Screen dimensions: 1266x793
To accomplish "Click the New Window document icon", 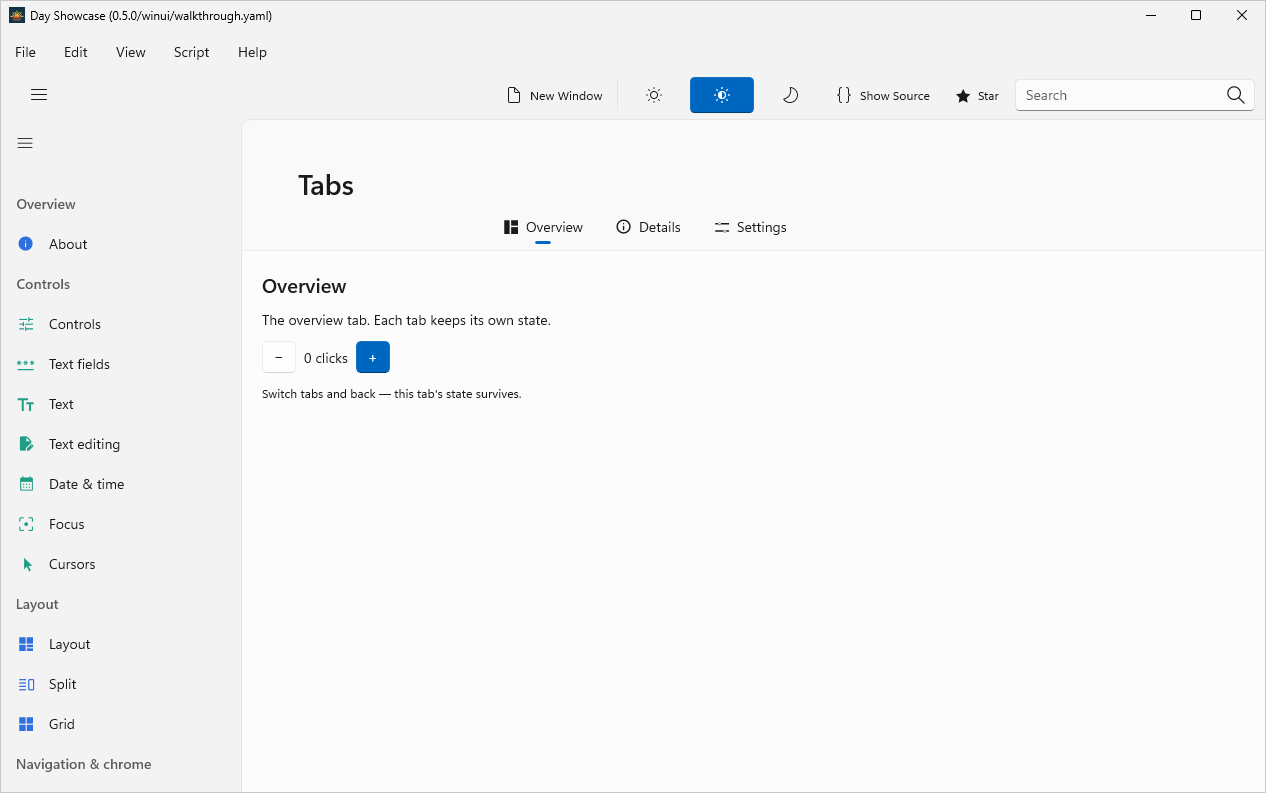I will tap(514, 95).
